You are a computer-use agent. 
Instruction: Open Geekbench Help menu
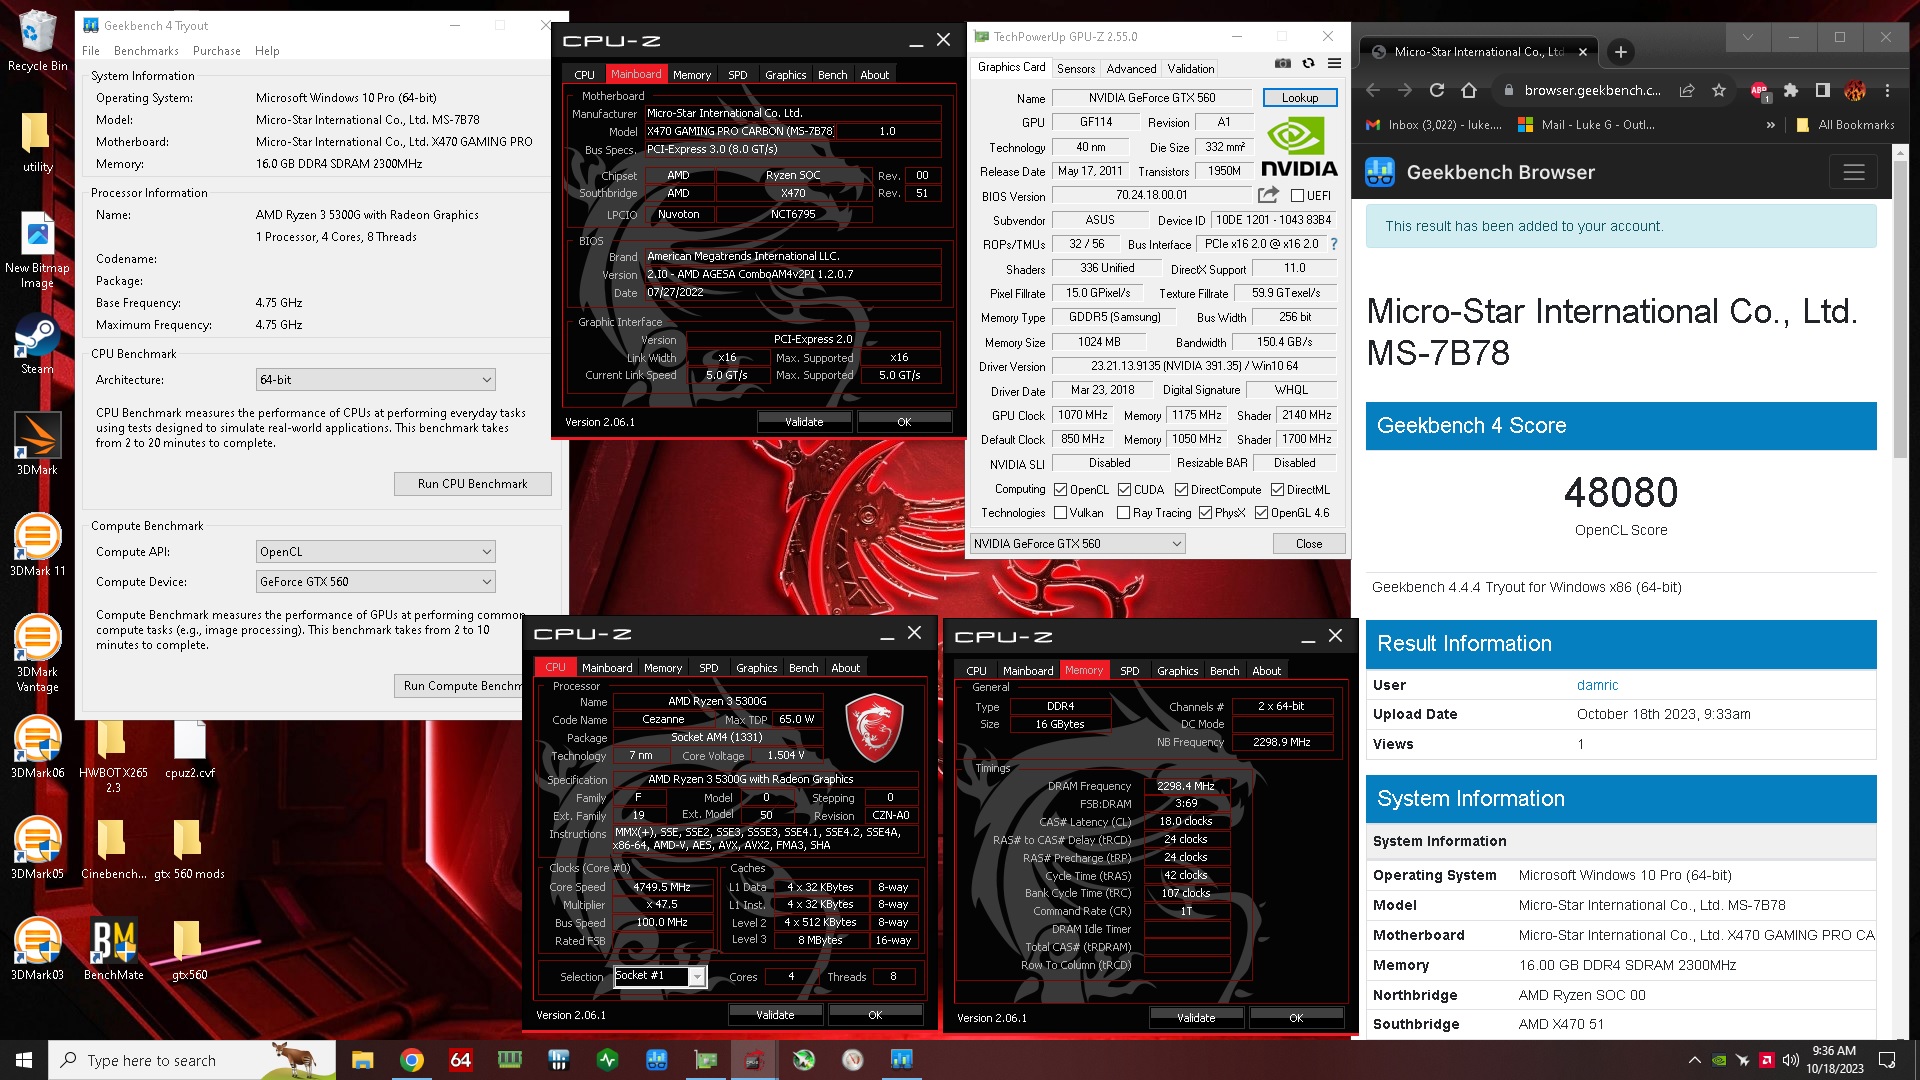(x=267, y=51)
